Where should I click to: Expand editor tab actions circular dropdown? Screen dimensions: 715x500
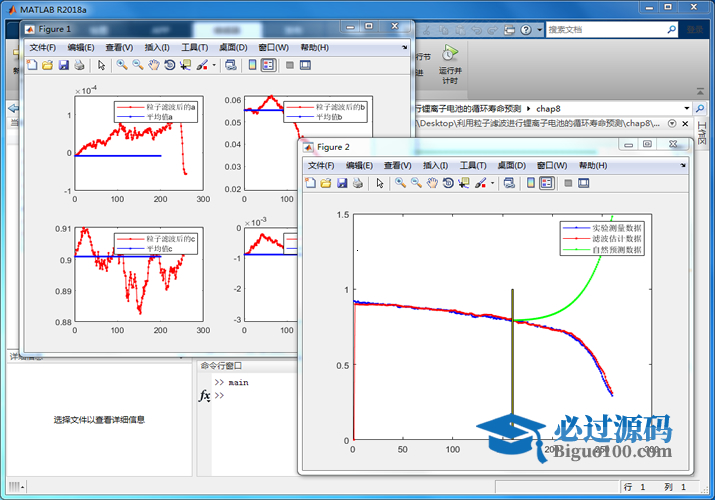(672, 124)
